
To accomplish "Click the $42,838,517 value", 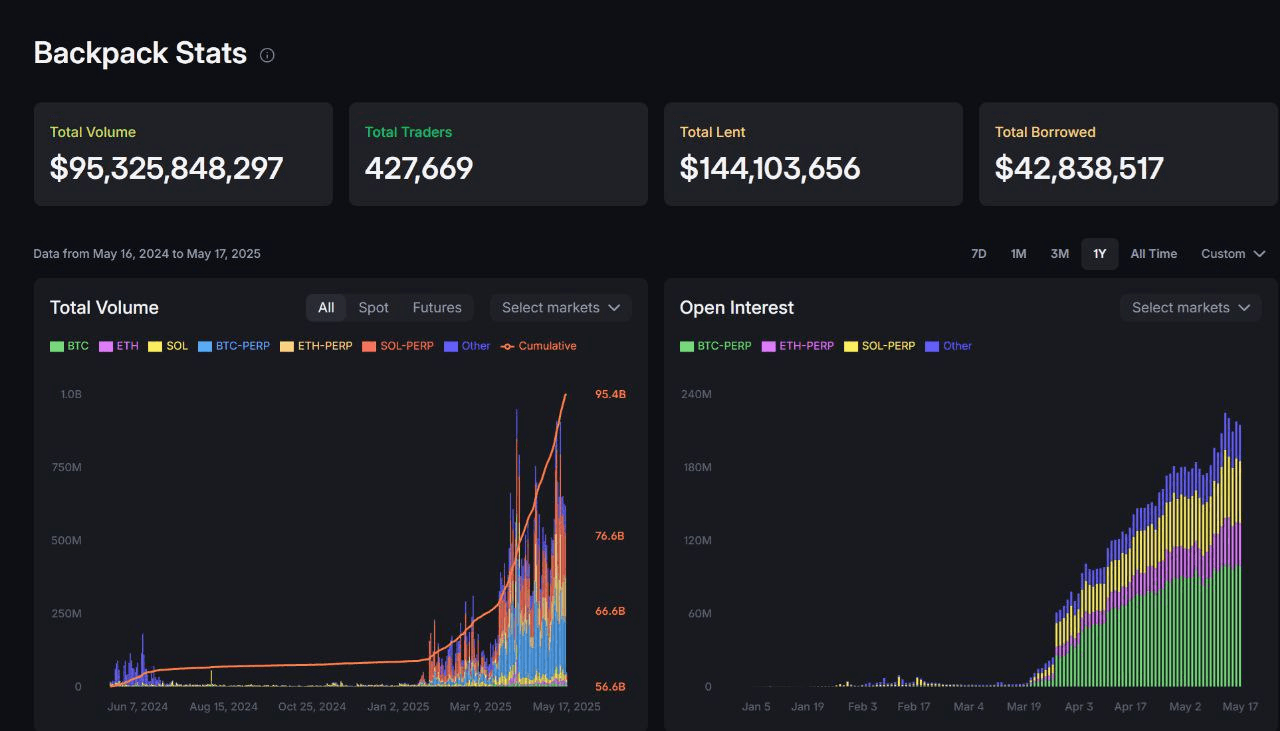I will coord(1079,168).
